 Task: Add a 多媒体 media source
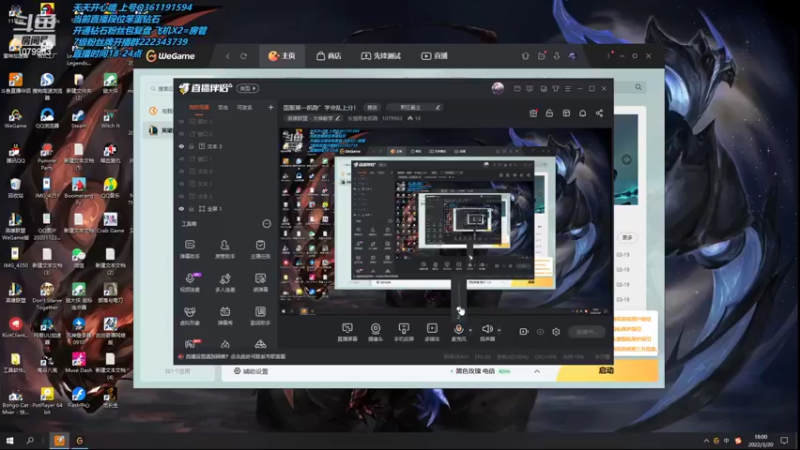pyautogui.click(x=432, y=332)
